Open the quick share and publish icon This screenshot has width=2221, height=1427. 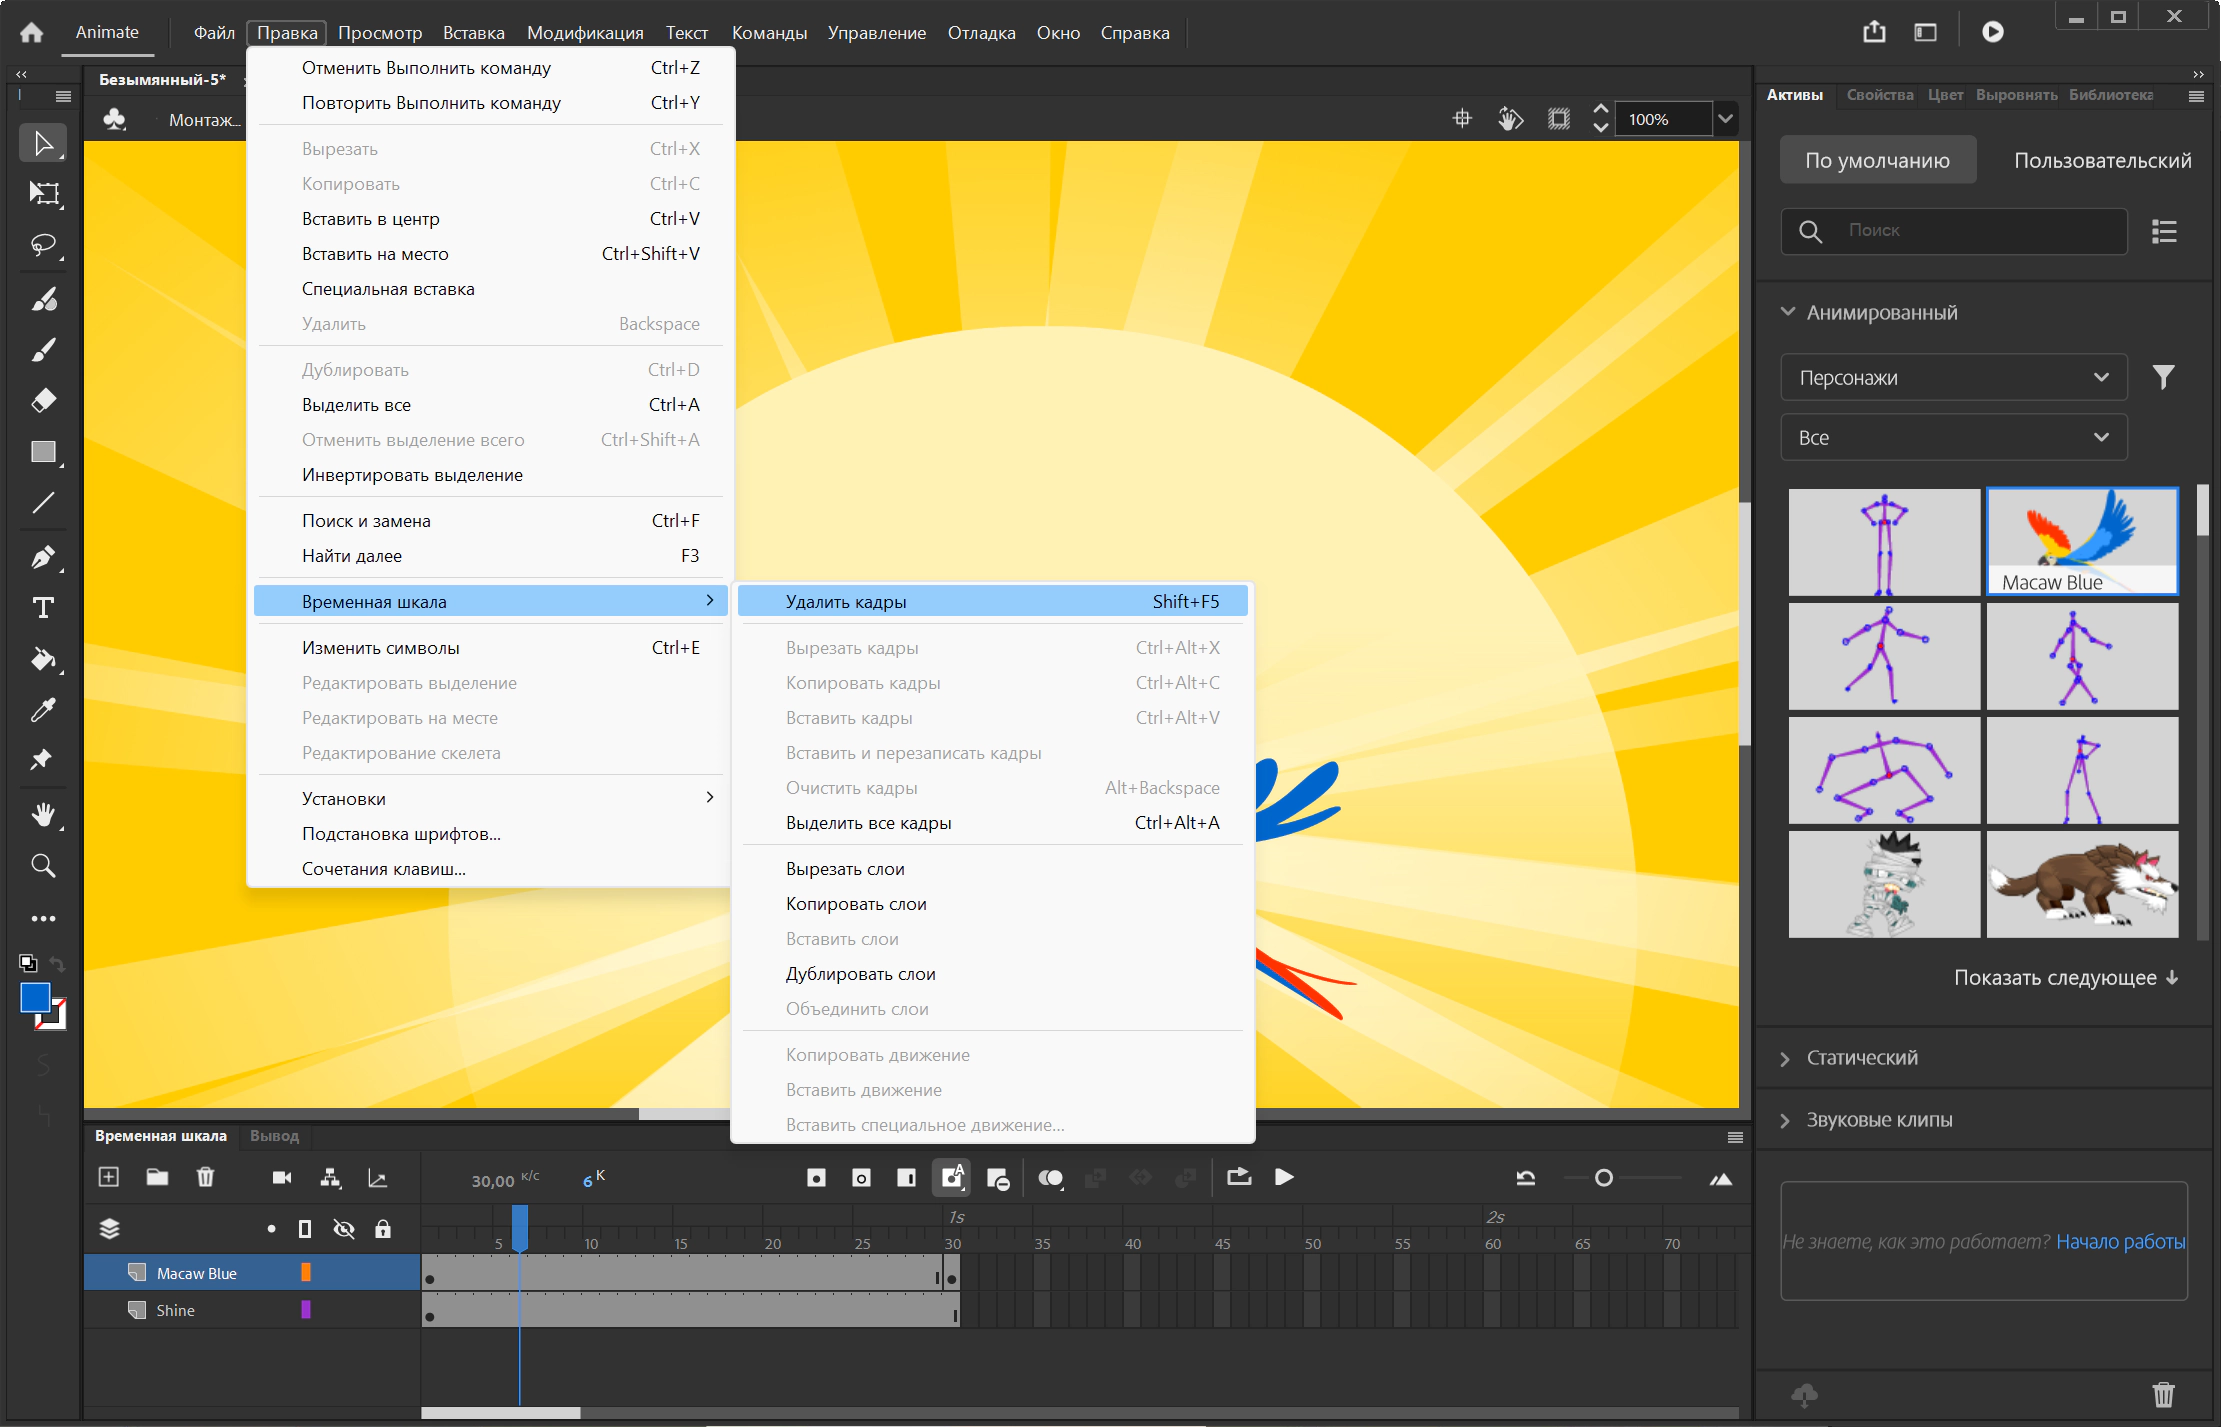click(1874, 32)
